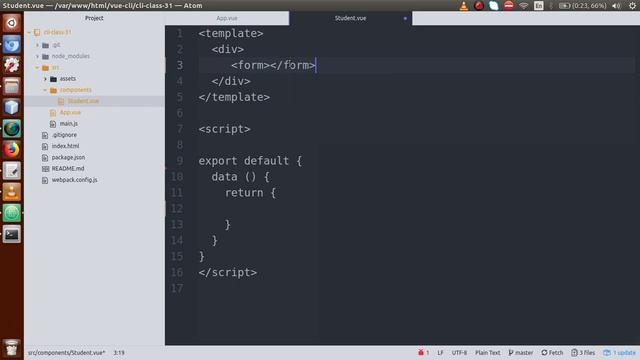Open webpack.config.js in the project tree
The height and width of the screenshot is (360, 640).
[x=74, y=180]
